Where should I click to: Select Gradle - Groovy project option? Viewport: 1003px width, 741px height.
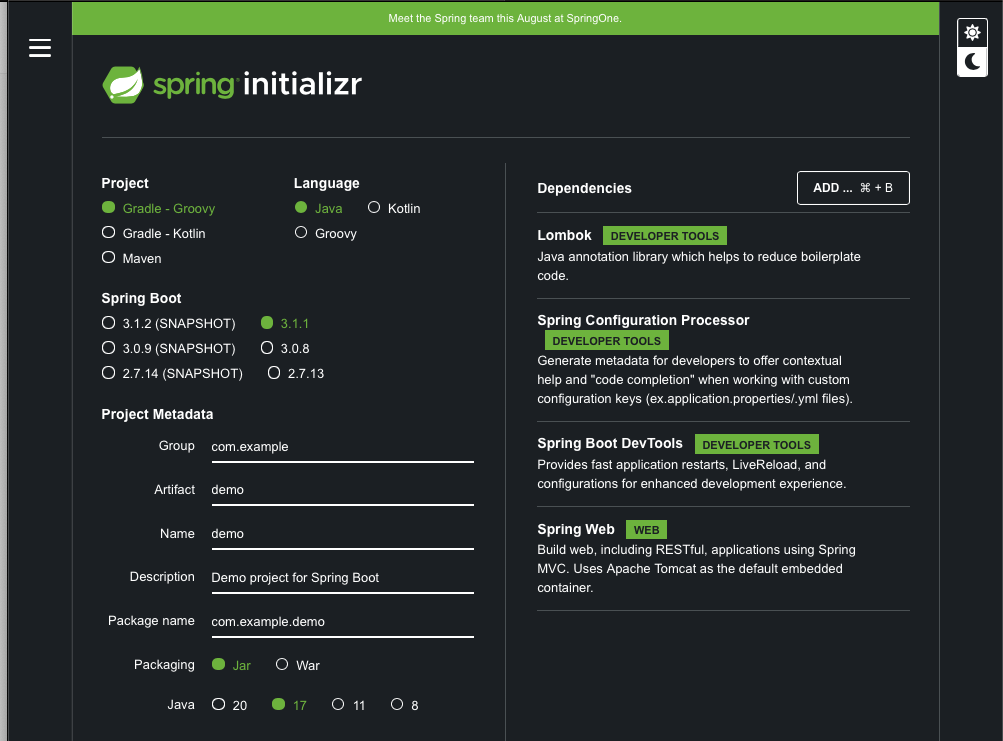159,209
